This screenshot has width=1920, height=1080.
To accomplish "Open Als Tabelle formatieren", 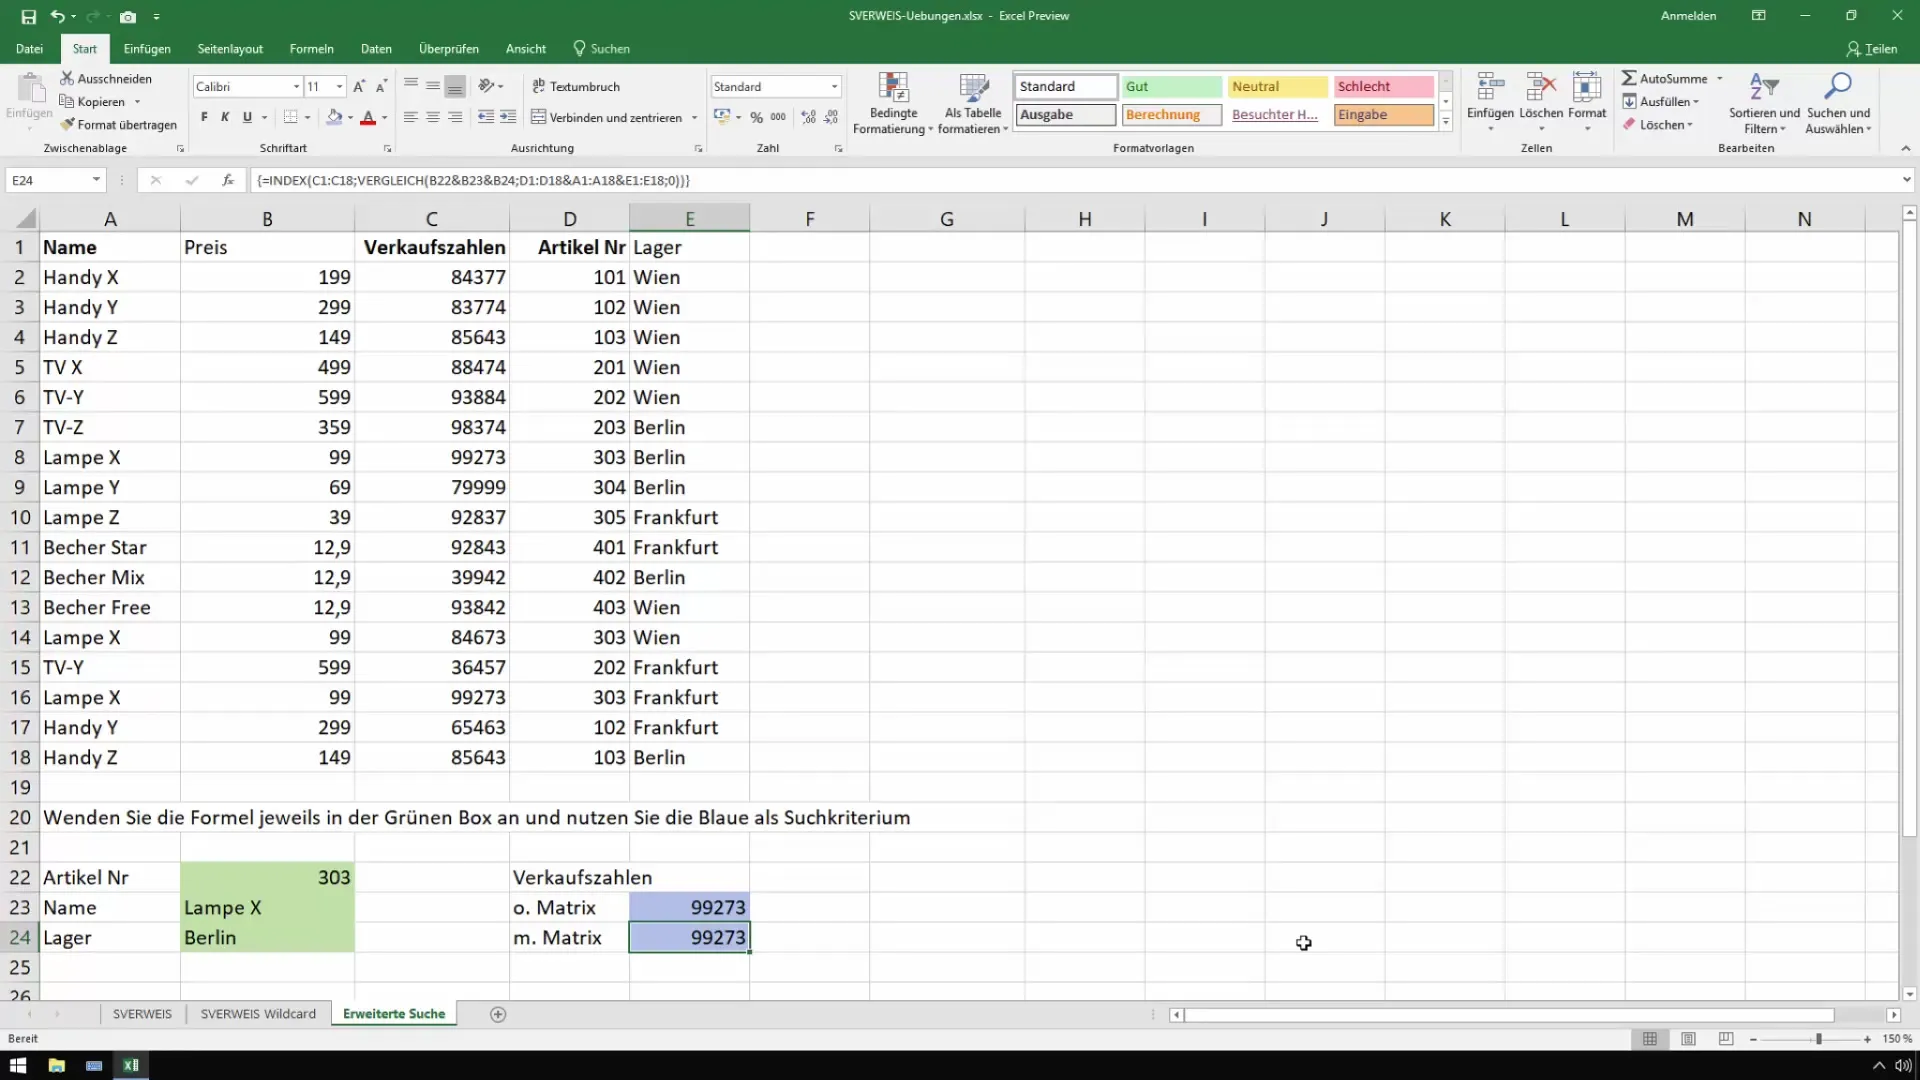I will 973,102.
